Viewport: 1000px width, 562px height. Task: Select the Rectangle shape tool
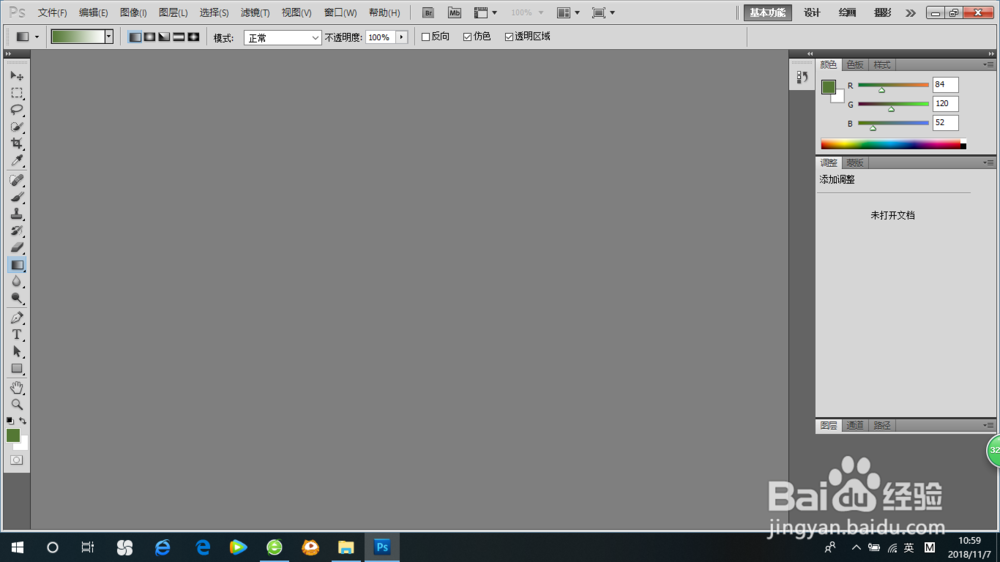17,369
